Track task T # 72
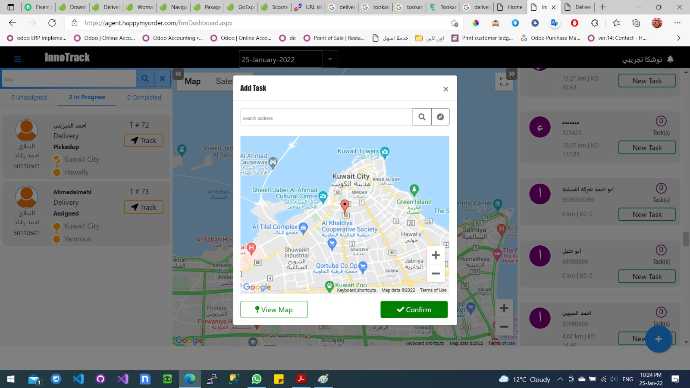 point(144,140)
